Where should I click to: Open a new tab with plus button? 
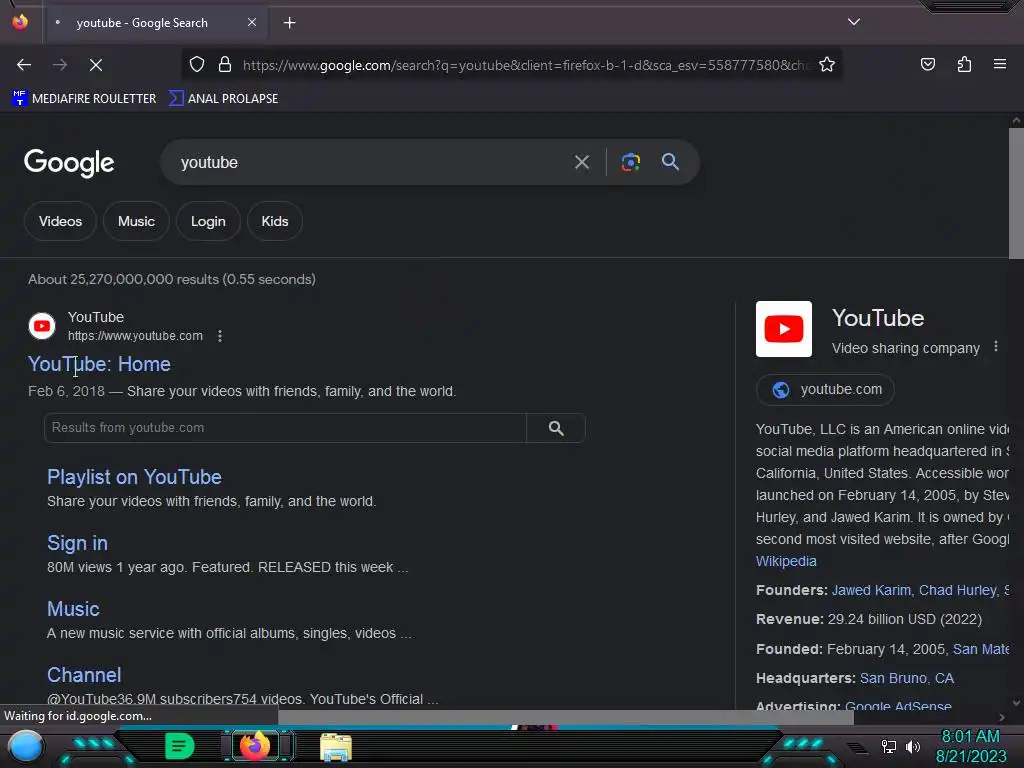(289, 23)
